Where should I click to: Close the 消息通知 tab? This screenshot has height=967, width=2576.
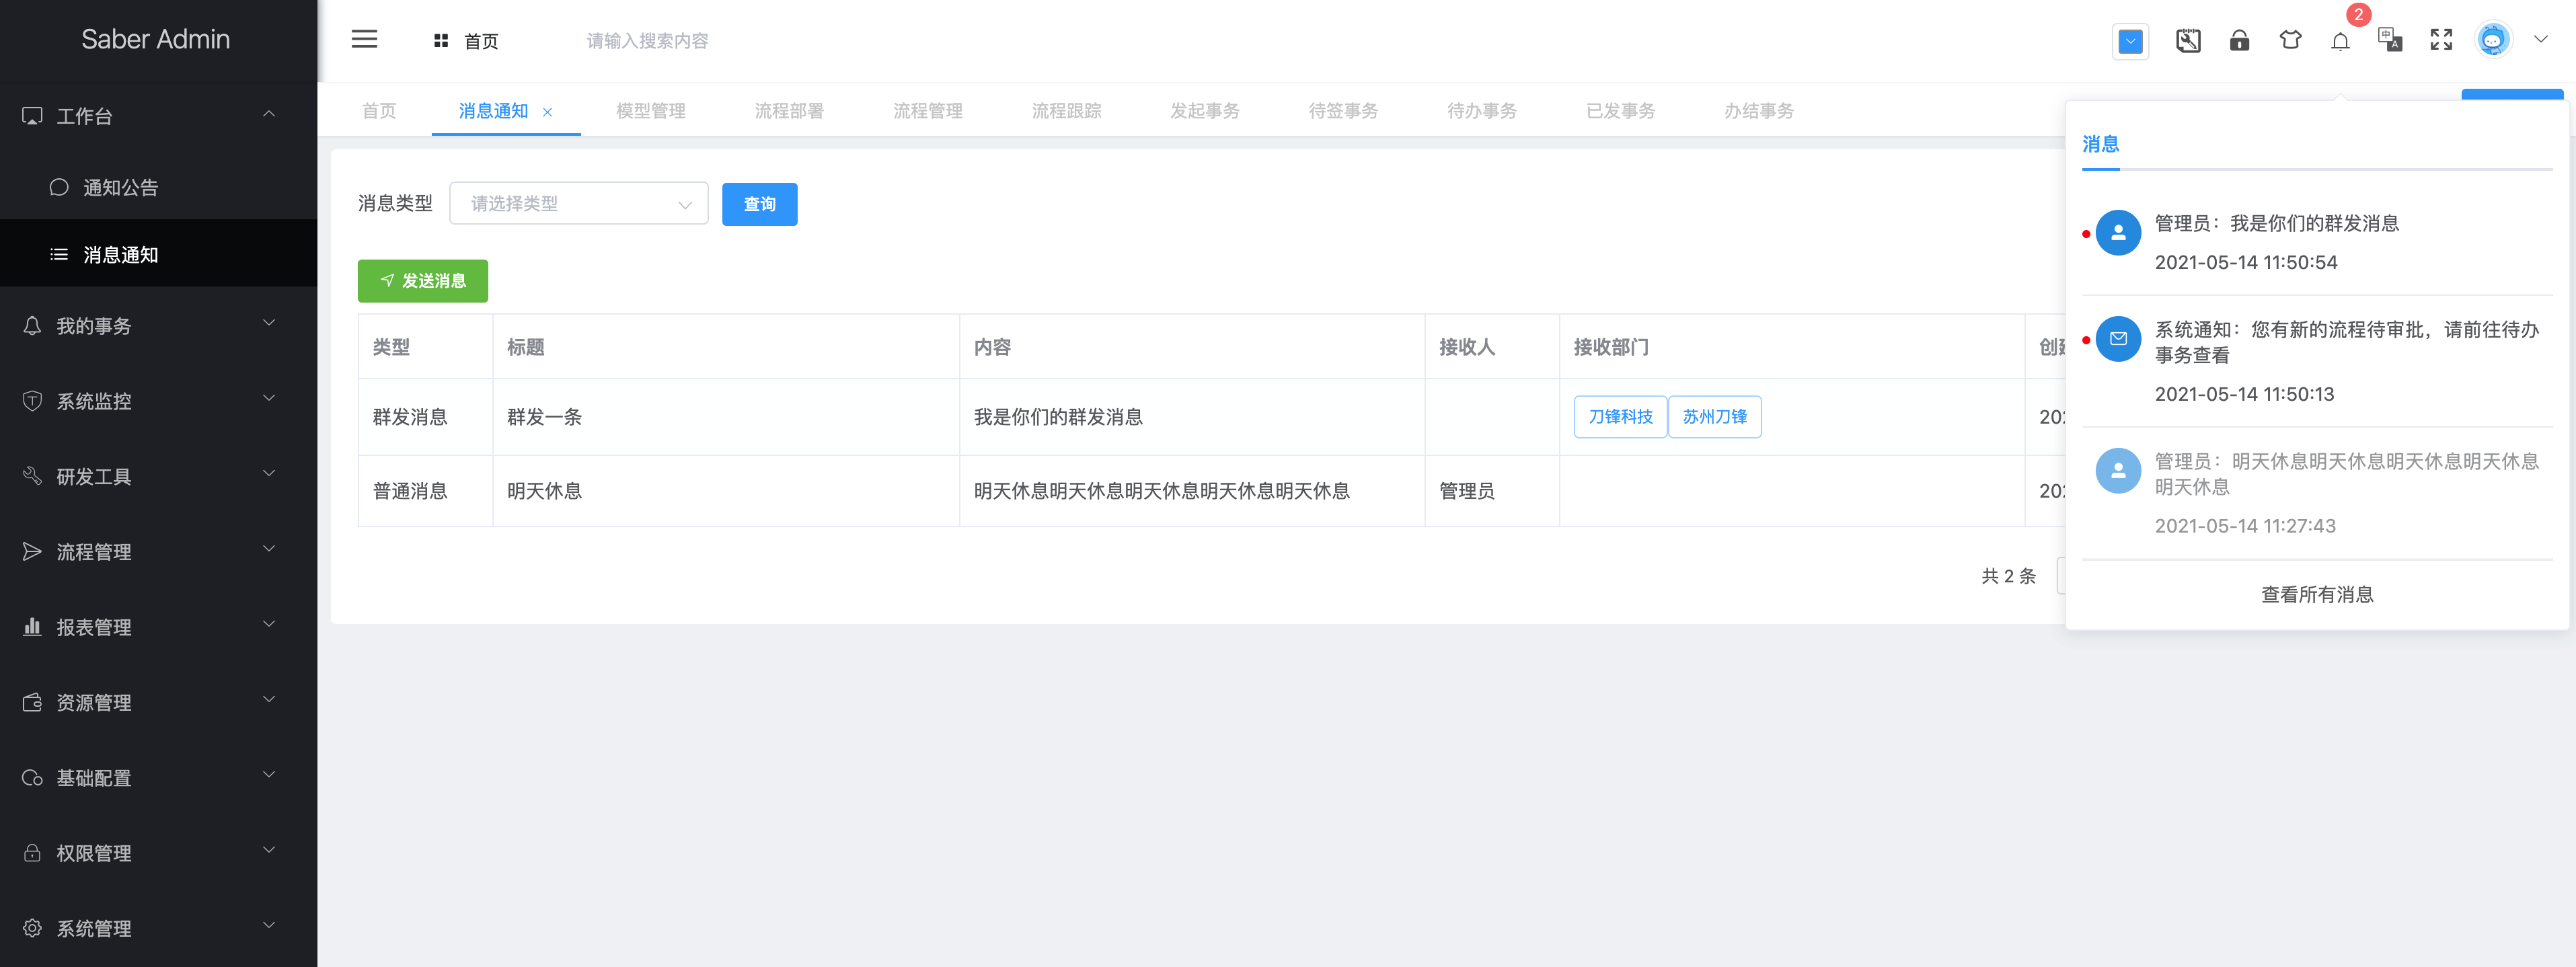547,112
